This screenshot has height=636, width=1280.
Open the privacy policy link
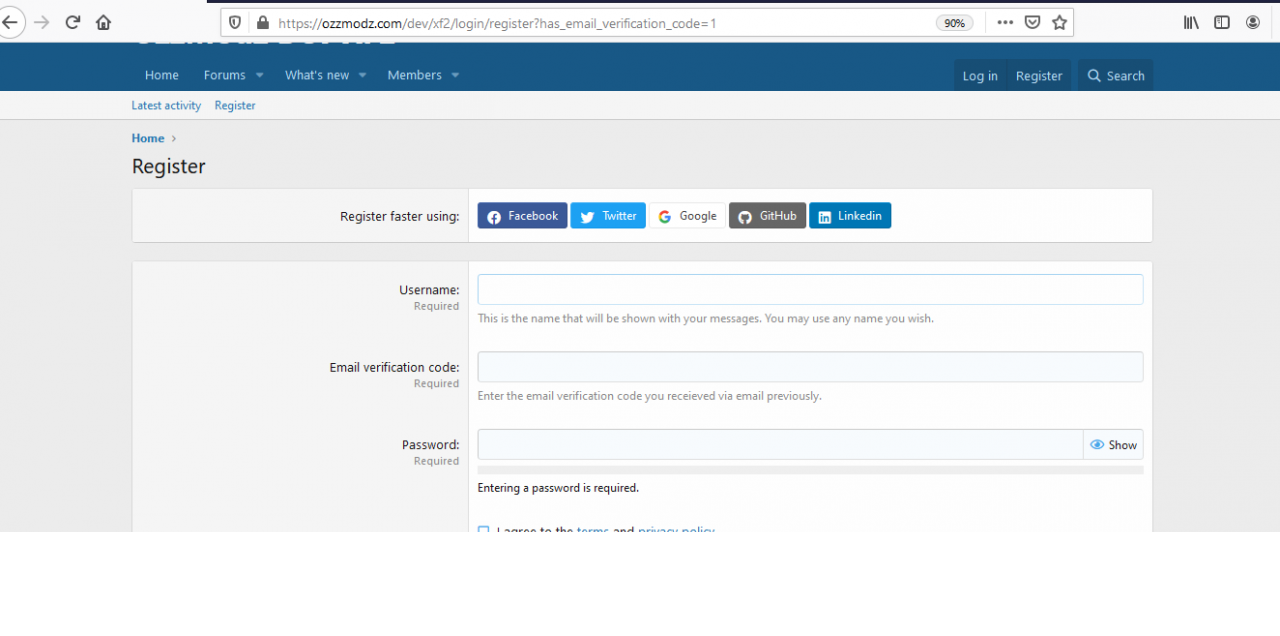pos(676,531)
